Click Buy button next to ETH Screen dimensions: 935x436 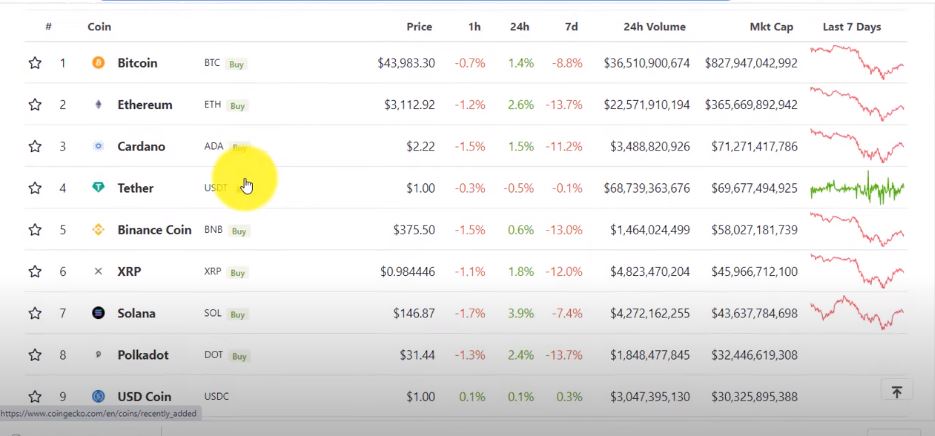pyautogui.click(x=237, y=106)
